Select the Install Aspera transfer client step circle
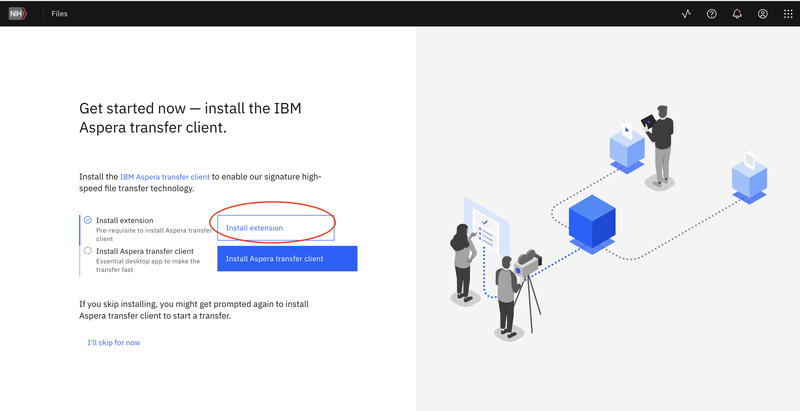800x411 pixels. (88, 251)
